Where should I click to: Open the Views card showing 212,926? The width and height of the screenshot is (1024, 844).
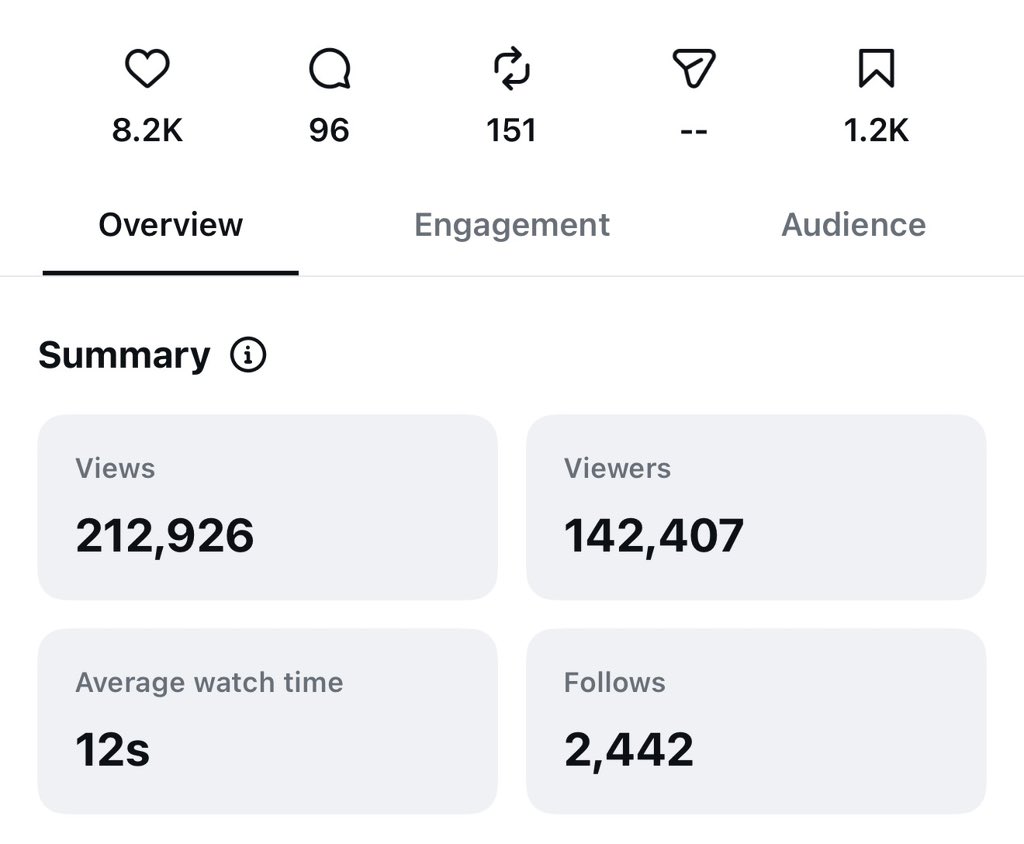(268, 507)
